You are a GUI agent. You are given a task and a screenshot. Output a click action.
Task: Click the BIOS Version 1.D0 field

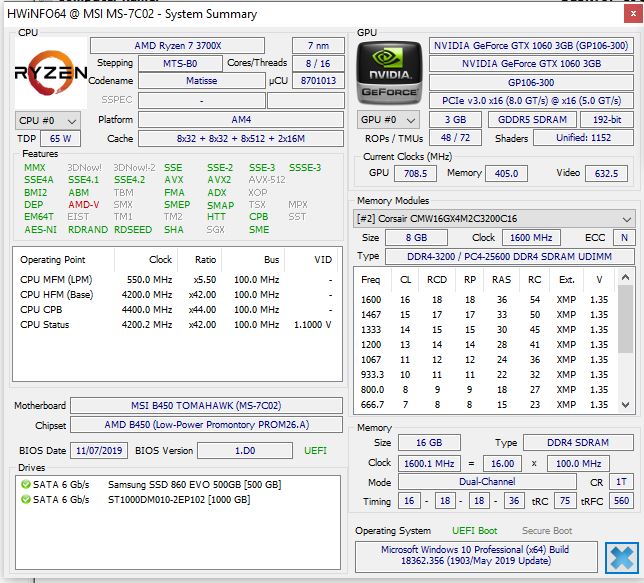click(245, 451)
